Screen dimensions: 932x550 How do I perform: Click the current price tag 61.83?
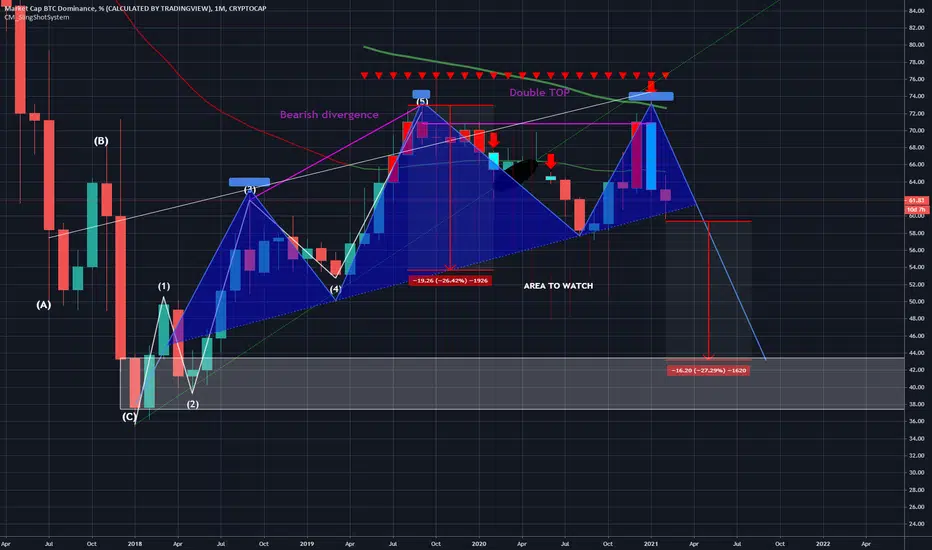point(916,201)
